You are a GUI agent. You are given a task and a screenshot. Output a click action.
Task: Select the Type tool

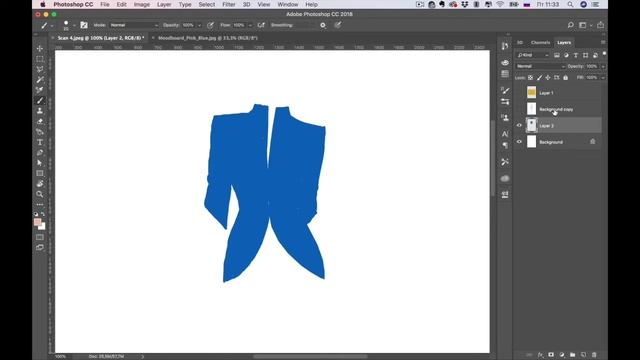coord(40,142)
